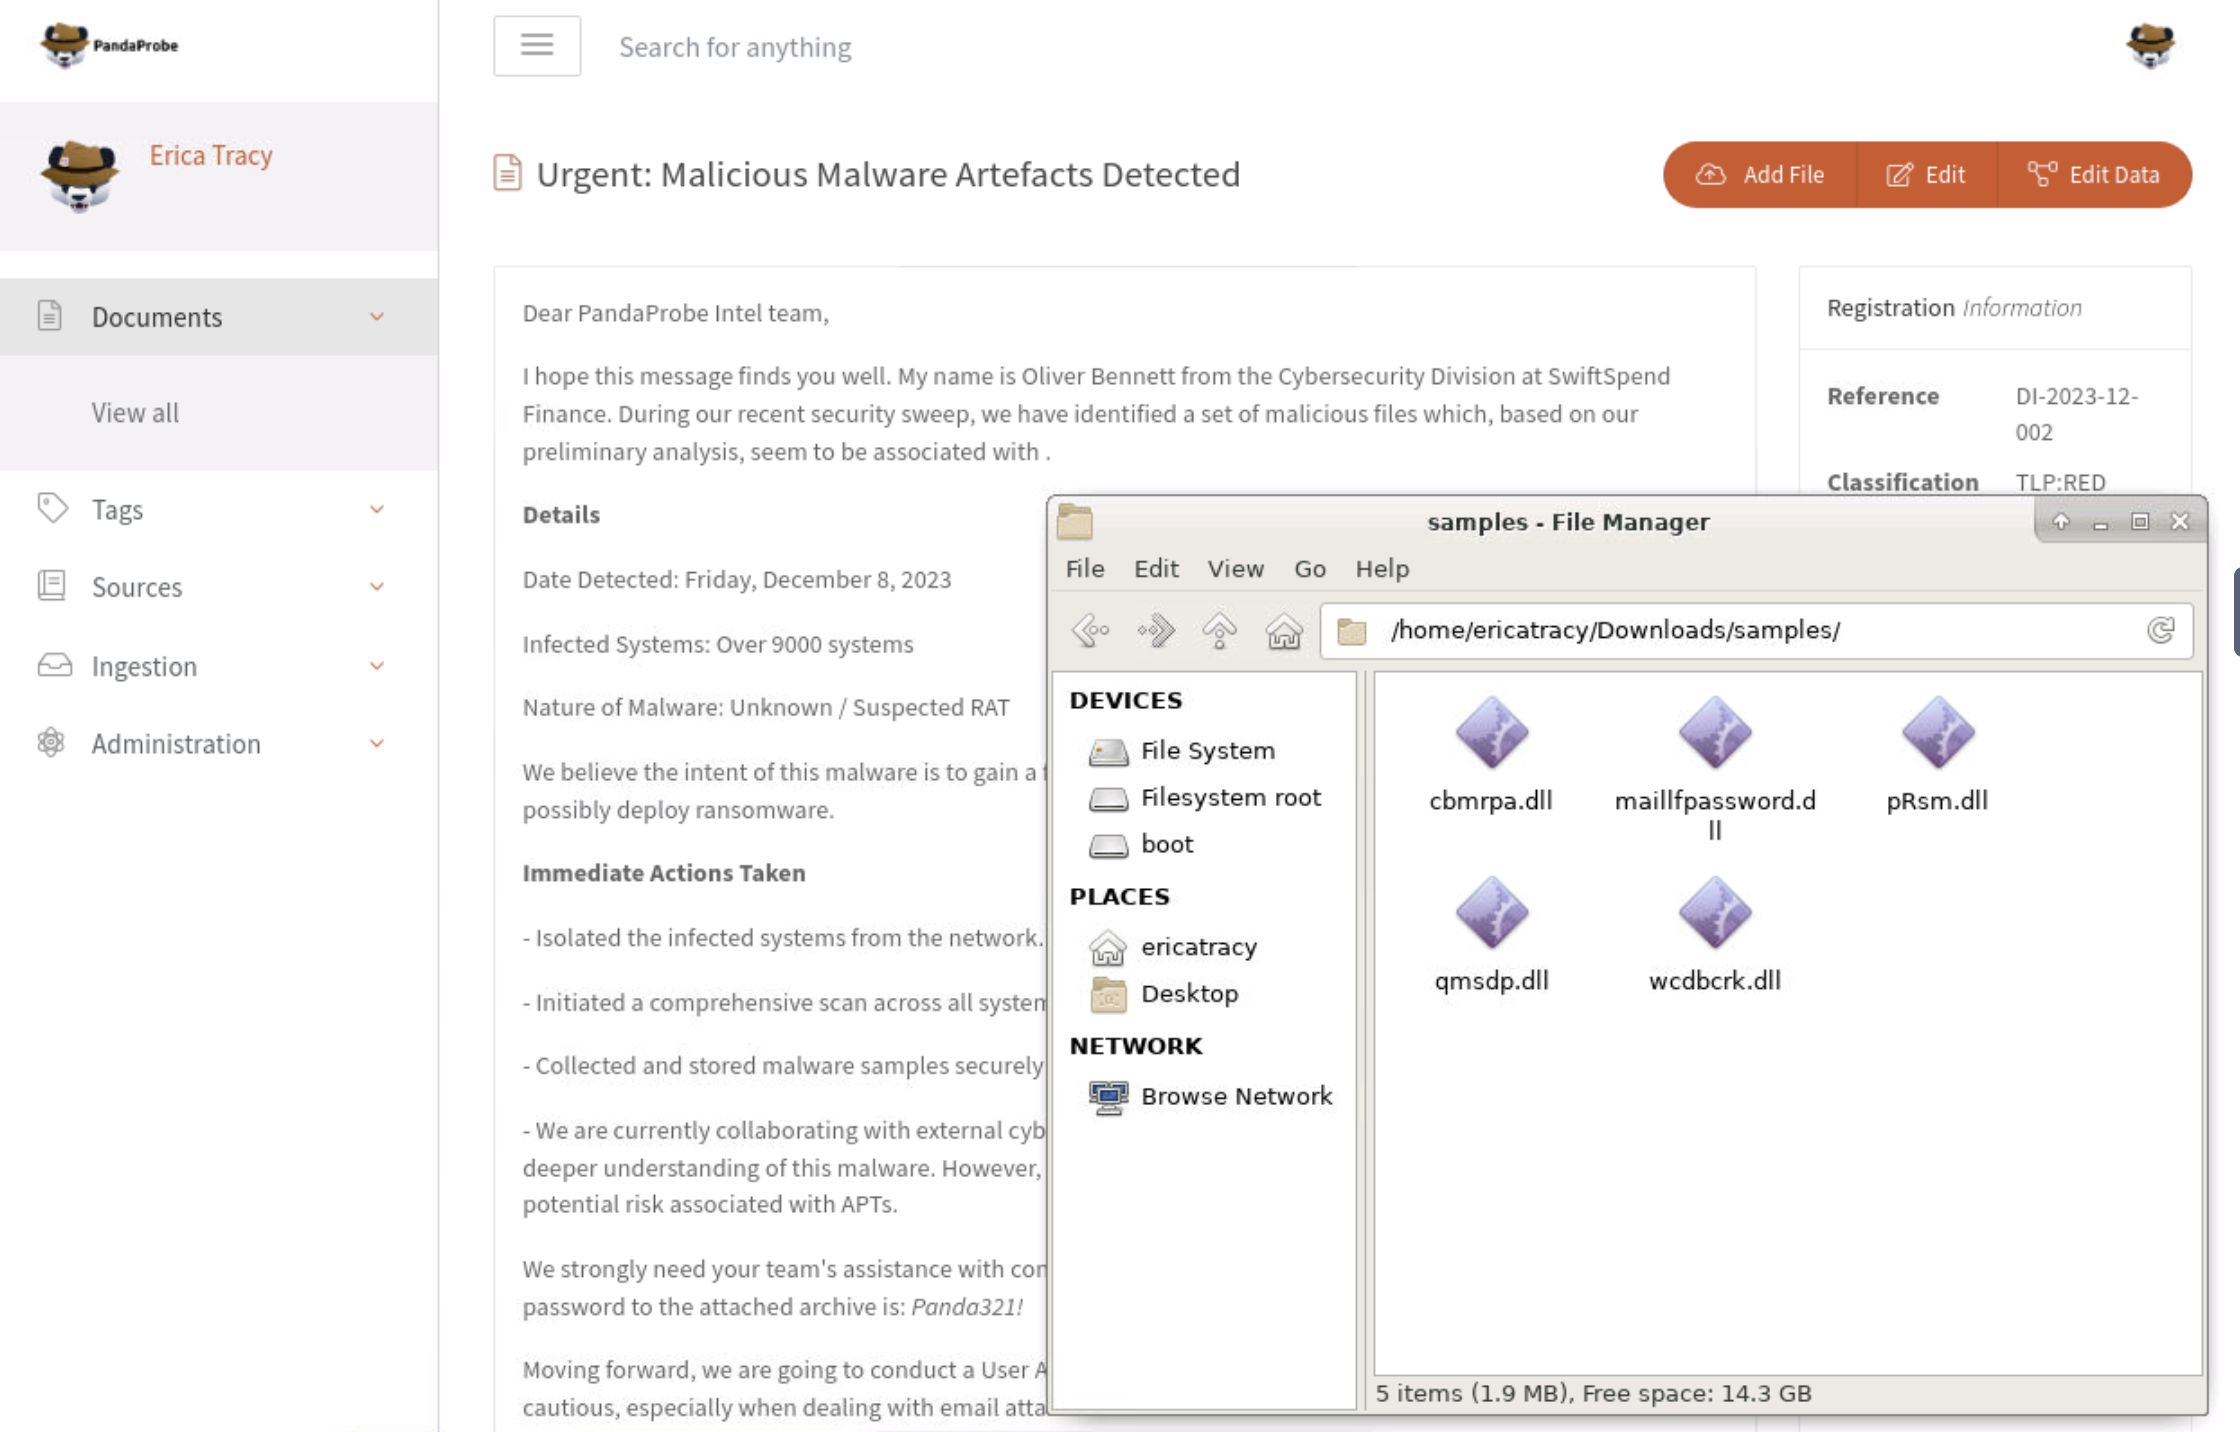This screenshot has height=1432, width=2240.
Task: Open the user avatar menu at top right
Action: coord(2150,45)
